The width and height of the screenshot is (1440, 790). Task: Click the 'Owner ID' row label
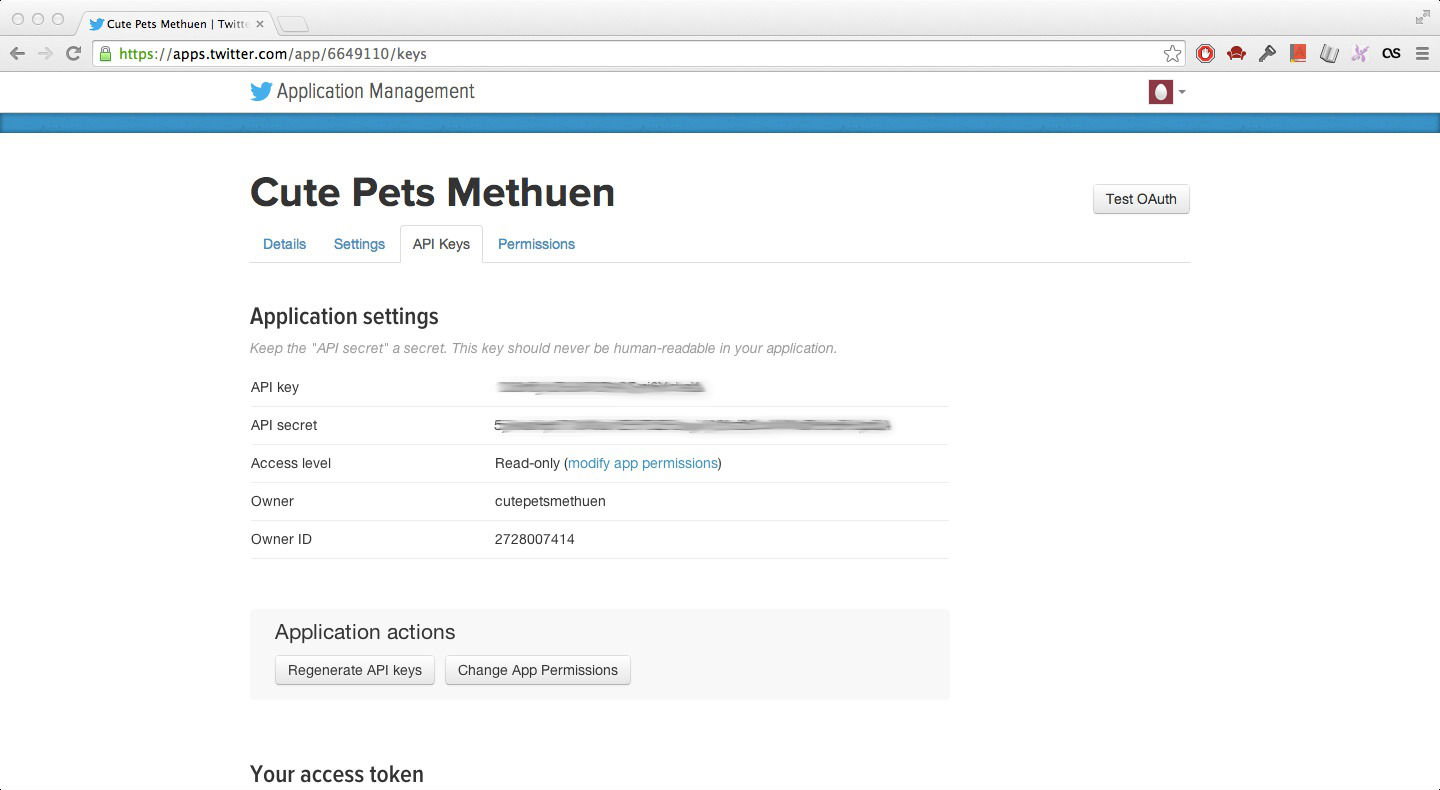tap(281, 539)
